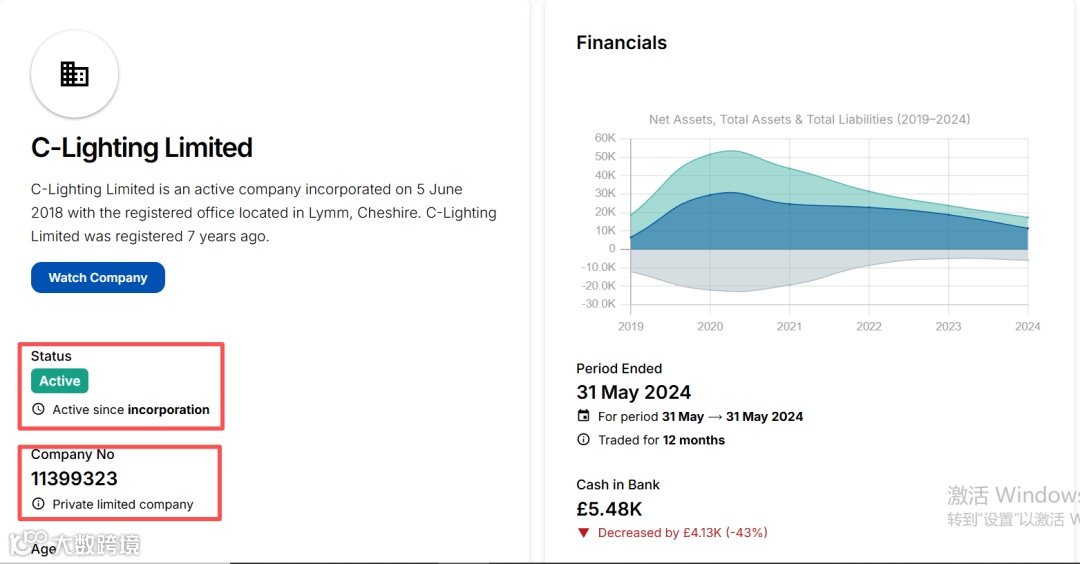
Task: Click the Decreased by £4.13K text
Action: pos(682,533)
